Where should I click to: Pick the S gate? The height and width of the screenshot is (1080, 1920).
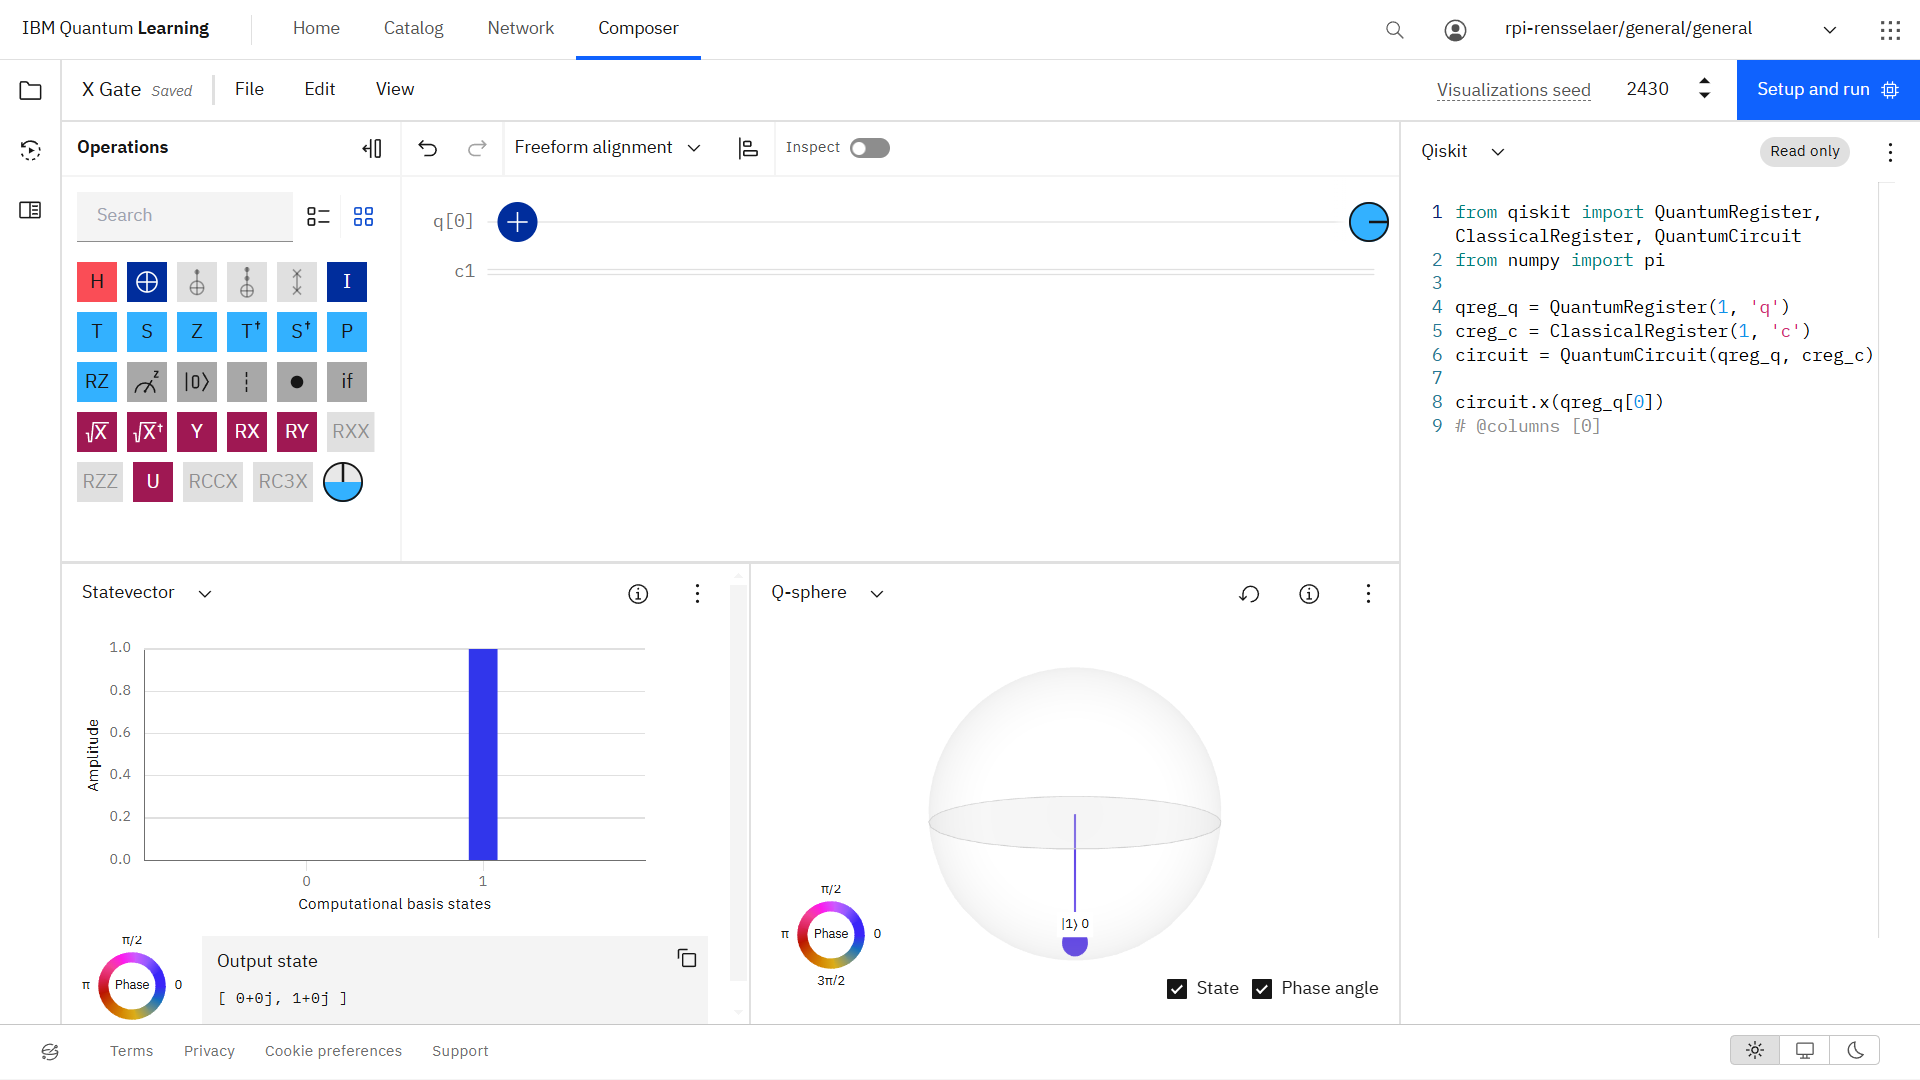pos(147,332)
